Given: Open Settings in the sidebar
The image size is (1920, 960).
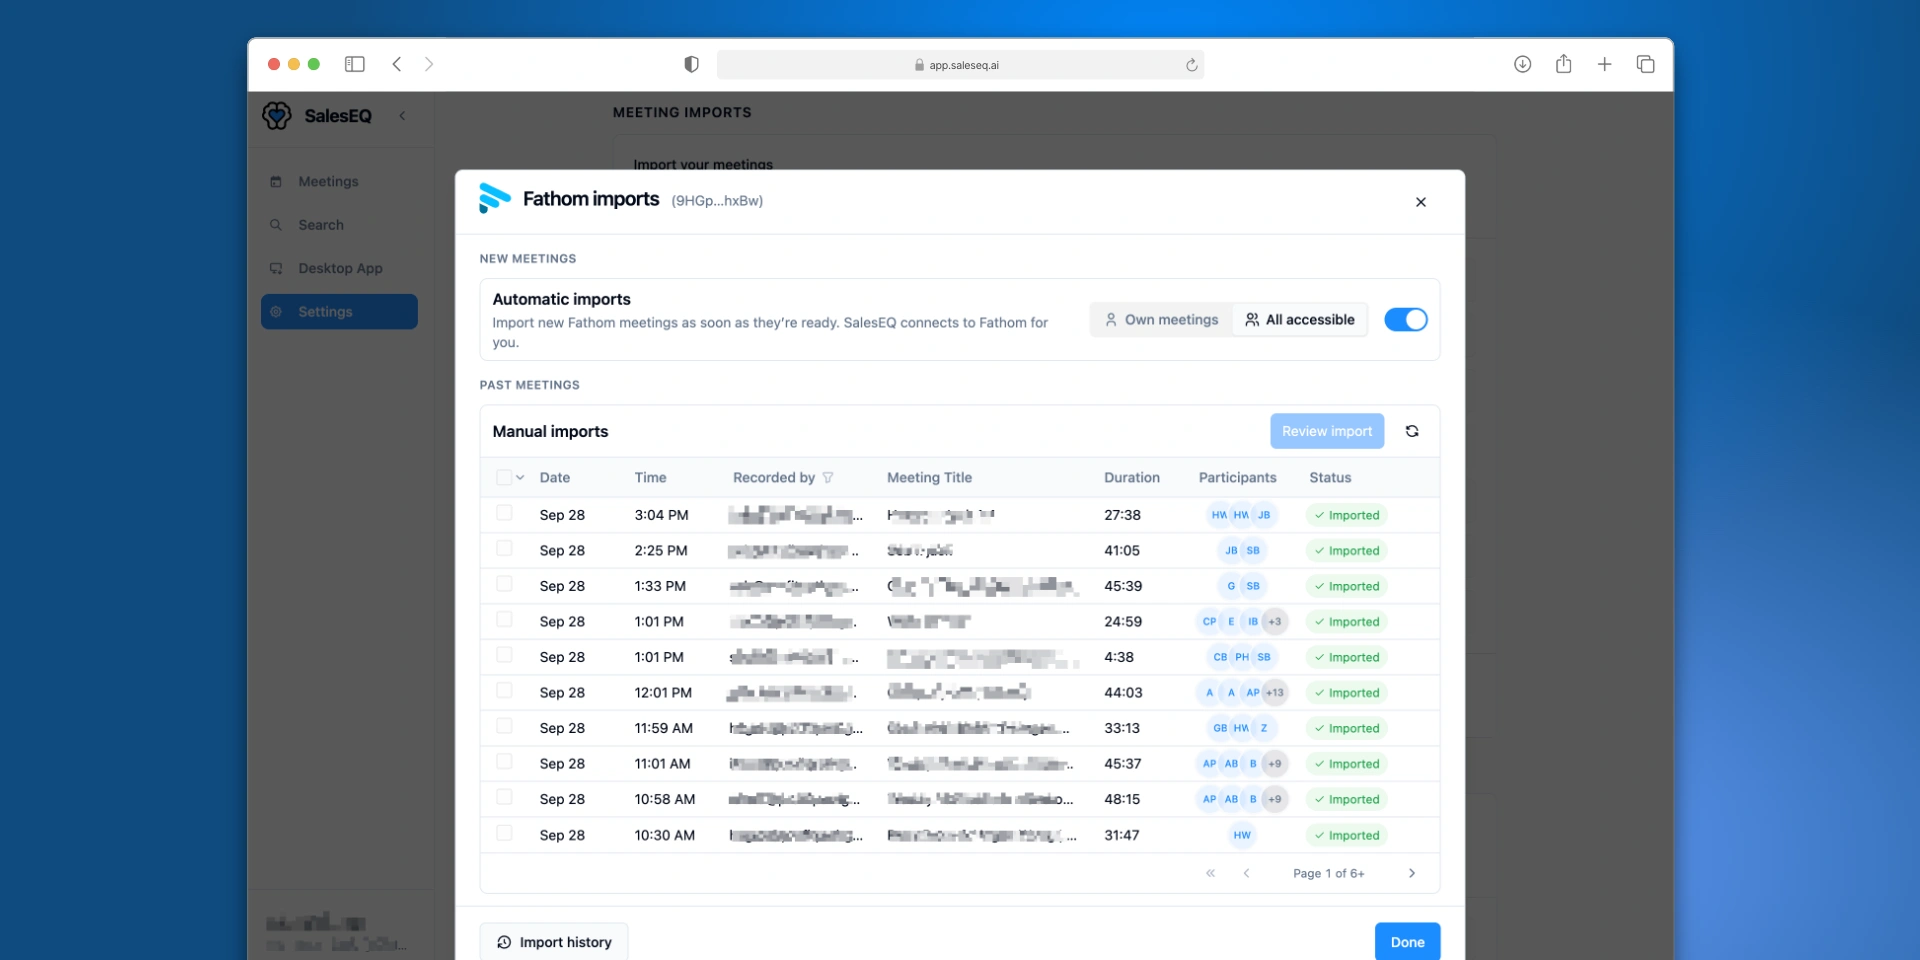Looking at the screenshot, I should (339, 312).
